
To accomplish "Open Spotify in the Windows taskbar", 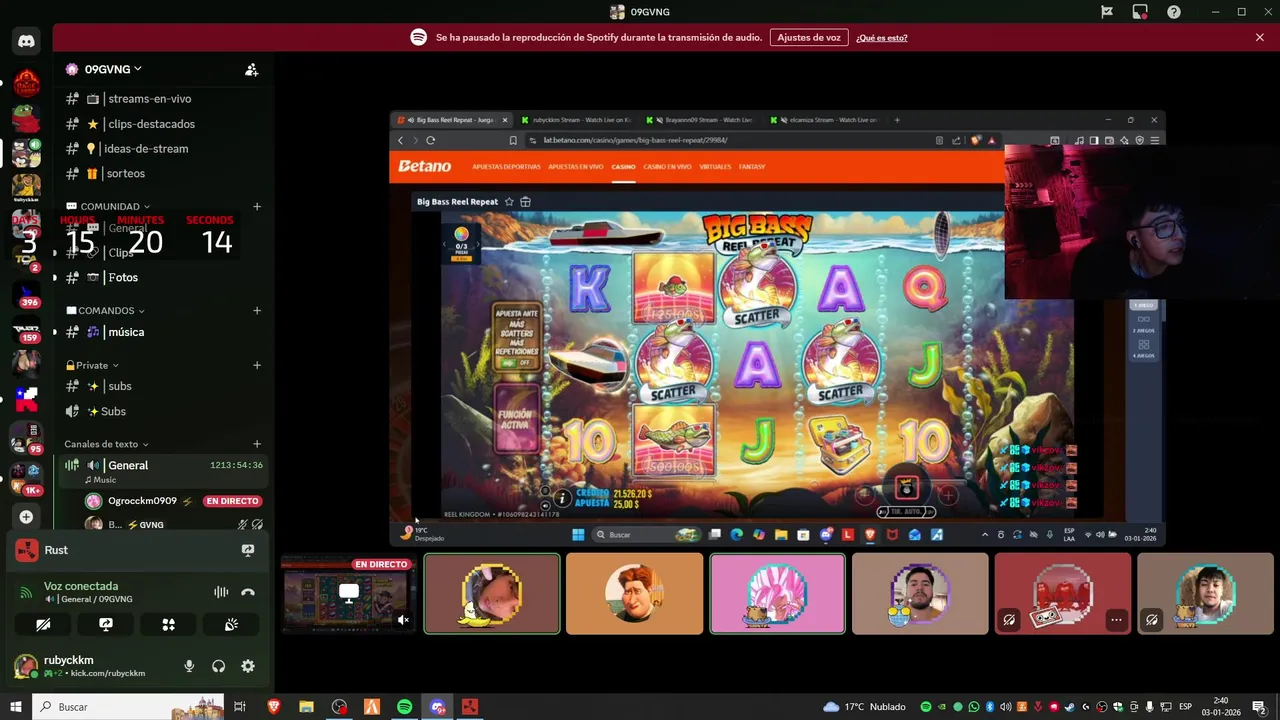I will [x=404, y=707].
